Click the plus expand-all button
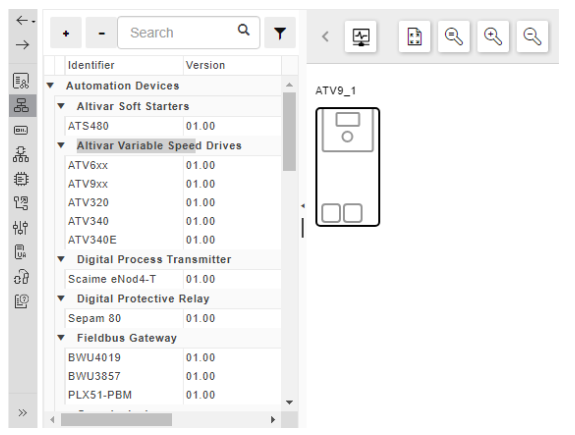The height and width of the screenshot is (435, 575). pos(66,33)
